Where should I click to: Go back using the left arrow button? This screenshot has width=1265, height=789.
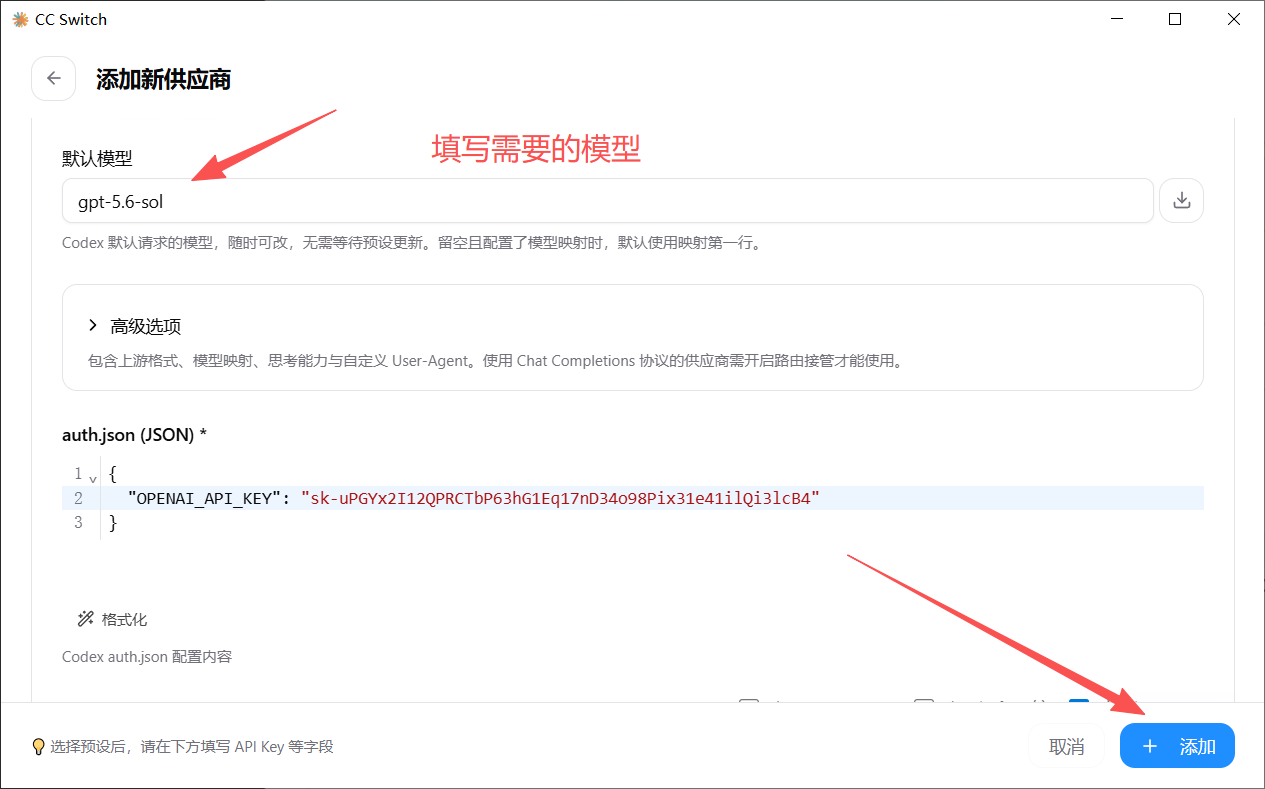coord(54,79)
